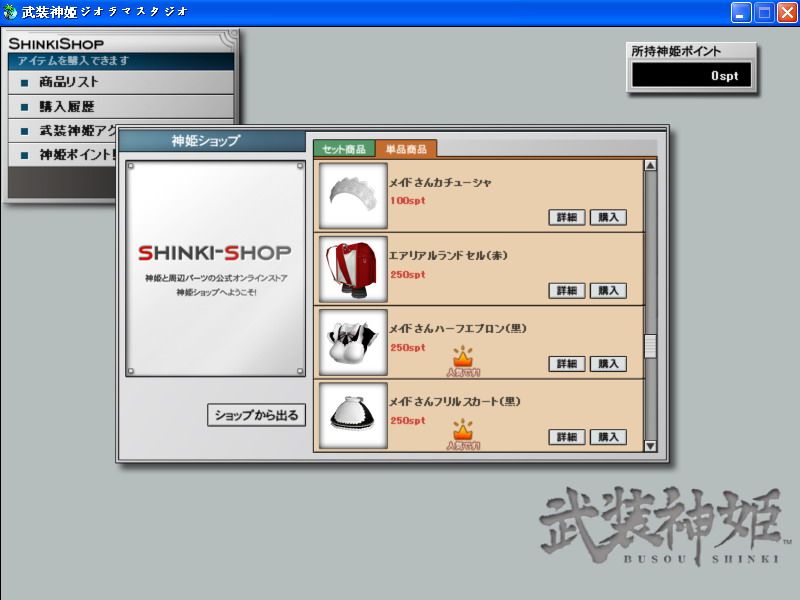Select the 武装神姫 menu entry in ShinkiShop

[64, 131]
